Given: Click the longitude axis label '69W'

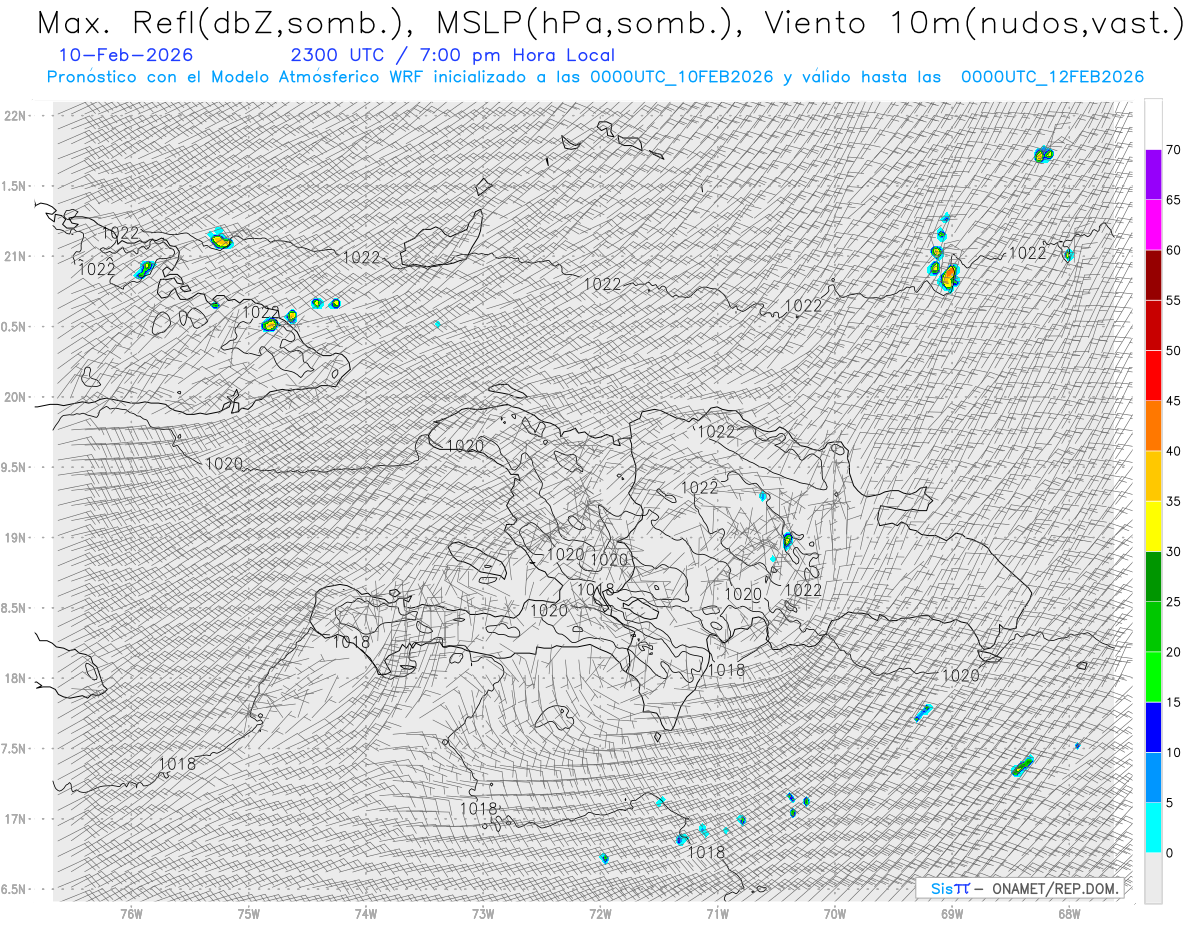Looking at the screenshot, I should coord(952,914).
